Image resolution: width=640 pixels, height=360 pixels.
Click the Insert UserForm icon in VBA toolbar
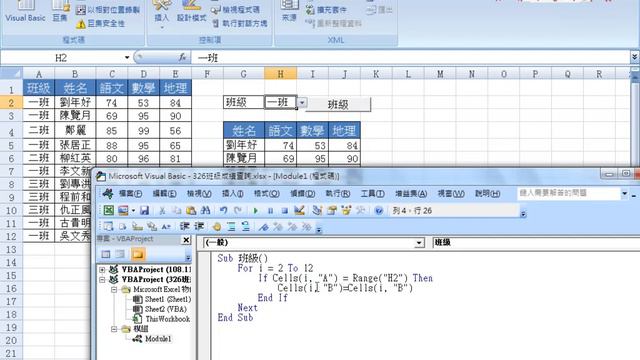[123, 211]
